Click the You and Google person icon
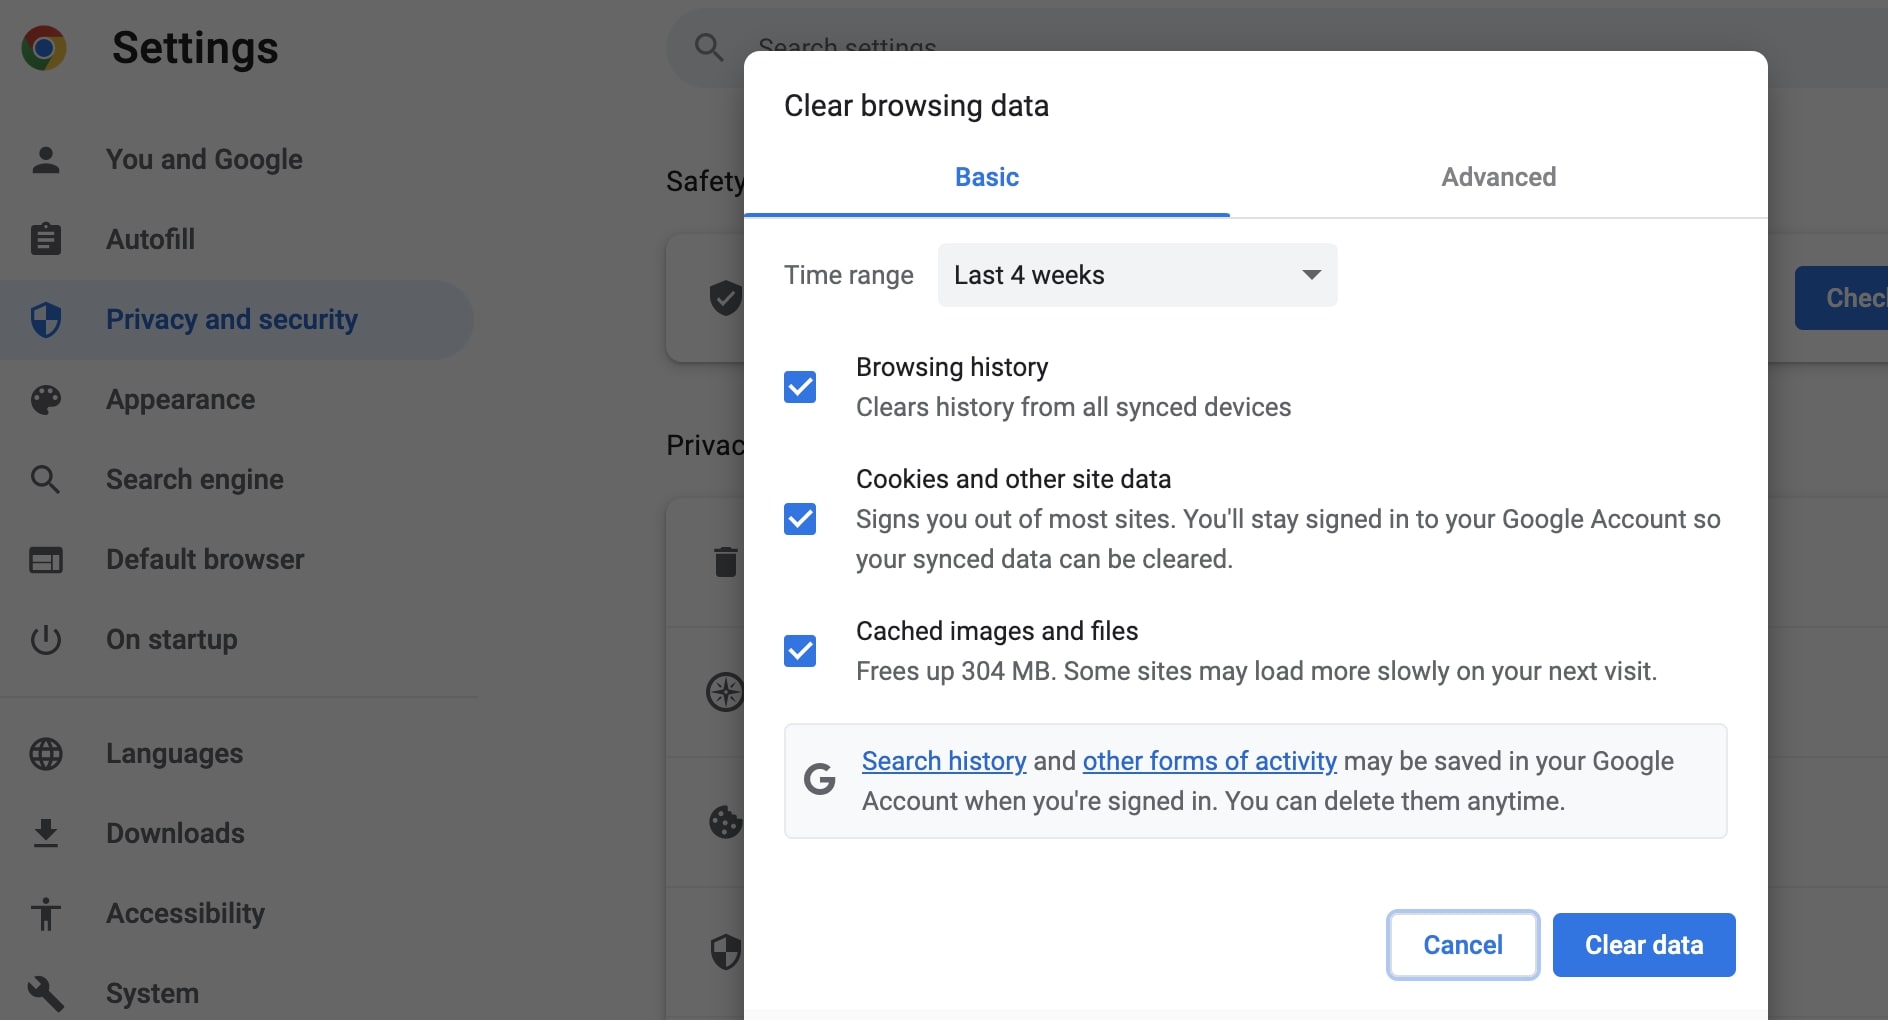The width and height of the screenshot is (1888, 1020). 46,160
